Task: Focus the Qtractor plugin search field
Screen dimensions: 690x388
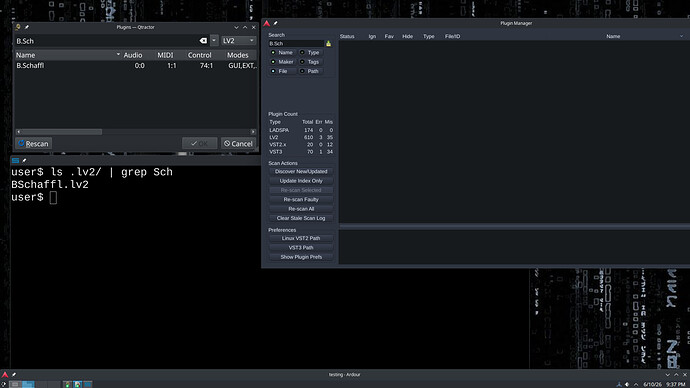Action: (106, 40)
